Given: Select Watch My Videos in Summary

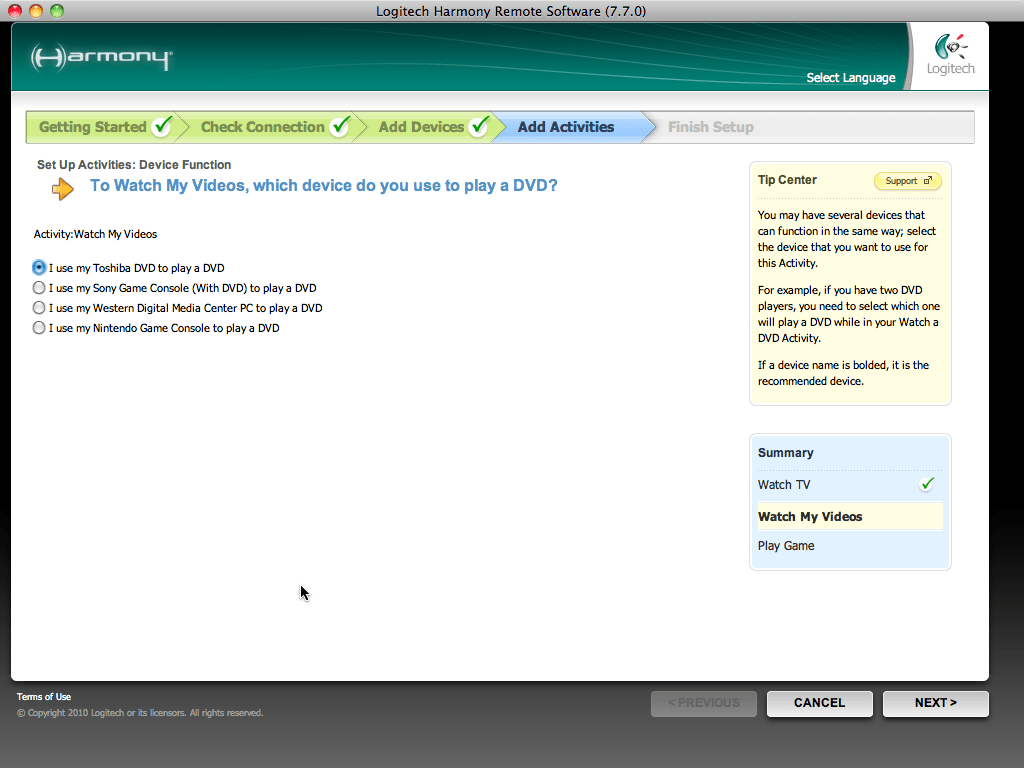Looking at the screenshot, I should (809, 517).
